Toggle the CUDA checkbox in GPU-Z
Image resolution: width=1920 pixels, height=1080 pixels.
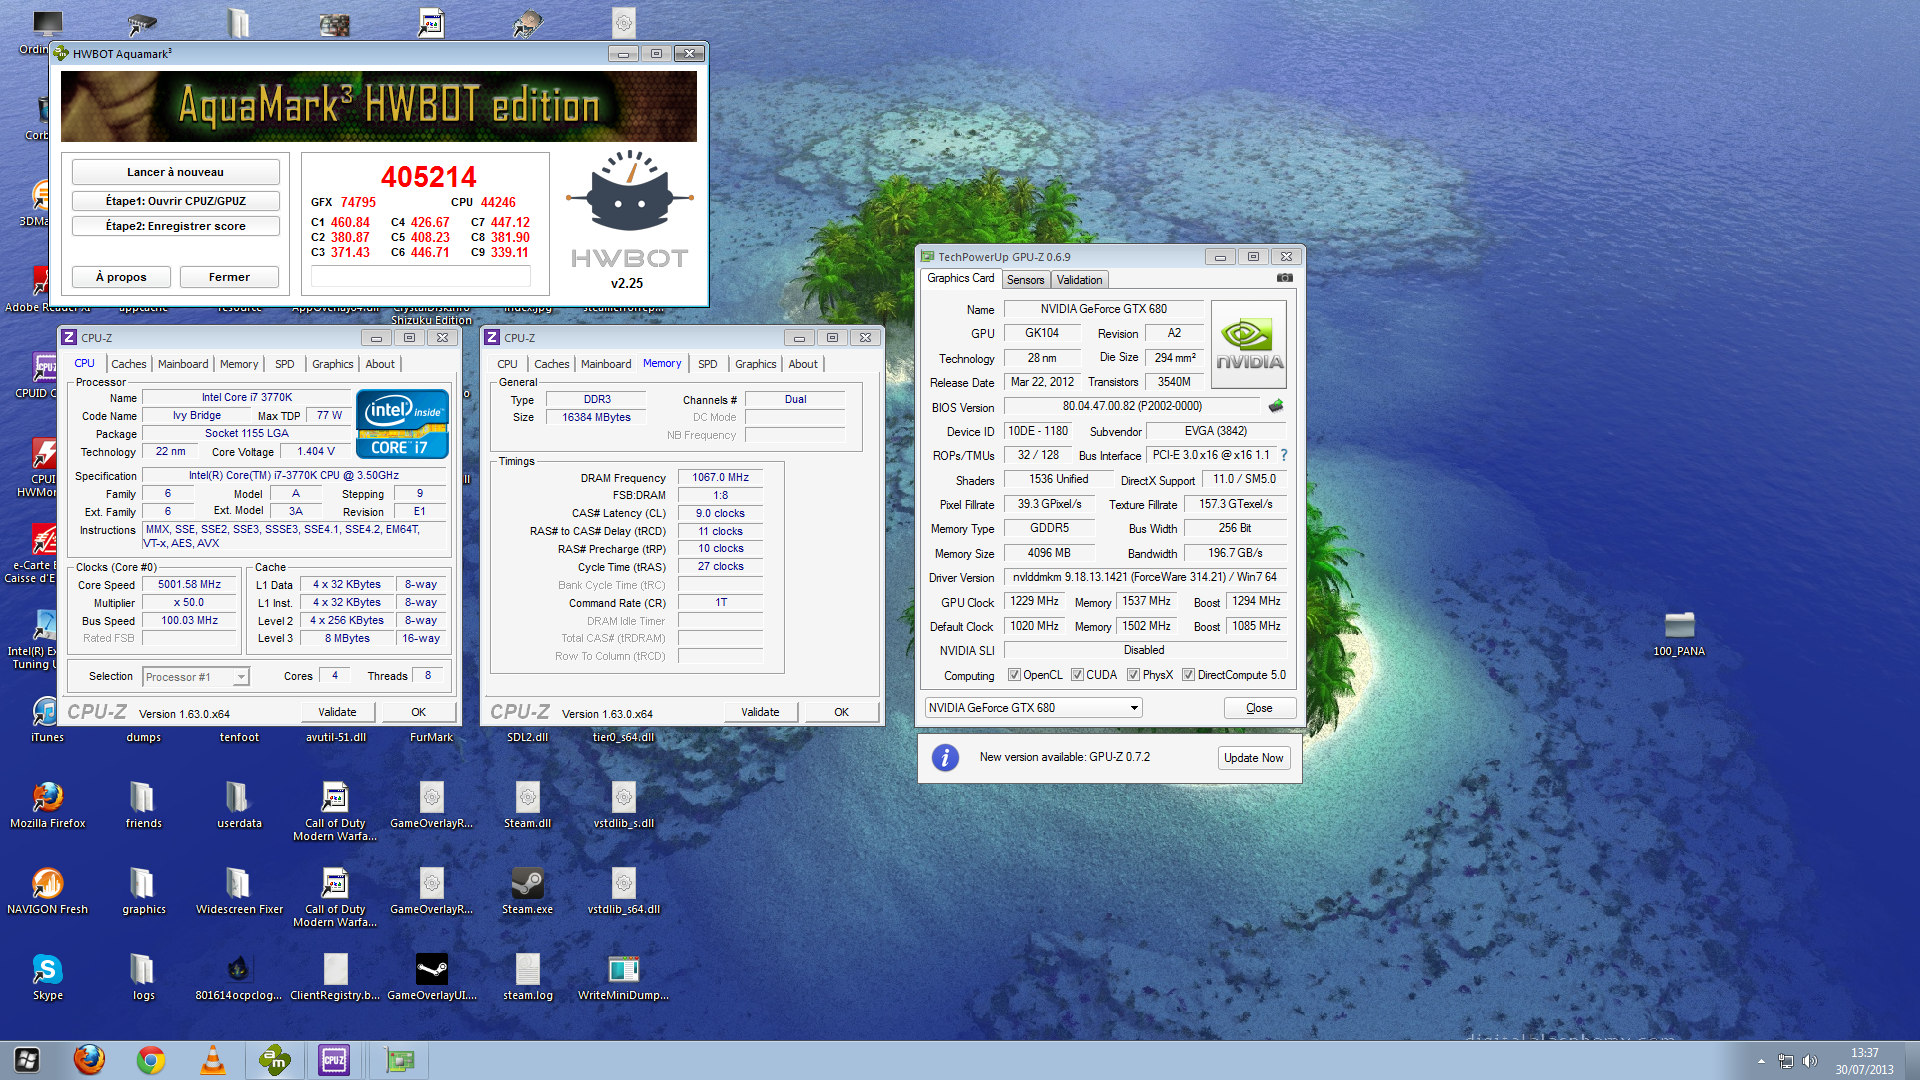click(1077, 675)
